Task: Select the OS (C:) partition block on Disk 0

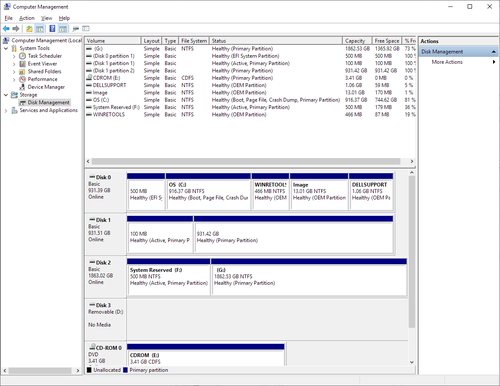Action: pos(208,192)
